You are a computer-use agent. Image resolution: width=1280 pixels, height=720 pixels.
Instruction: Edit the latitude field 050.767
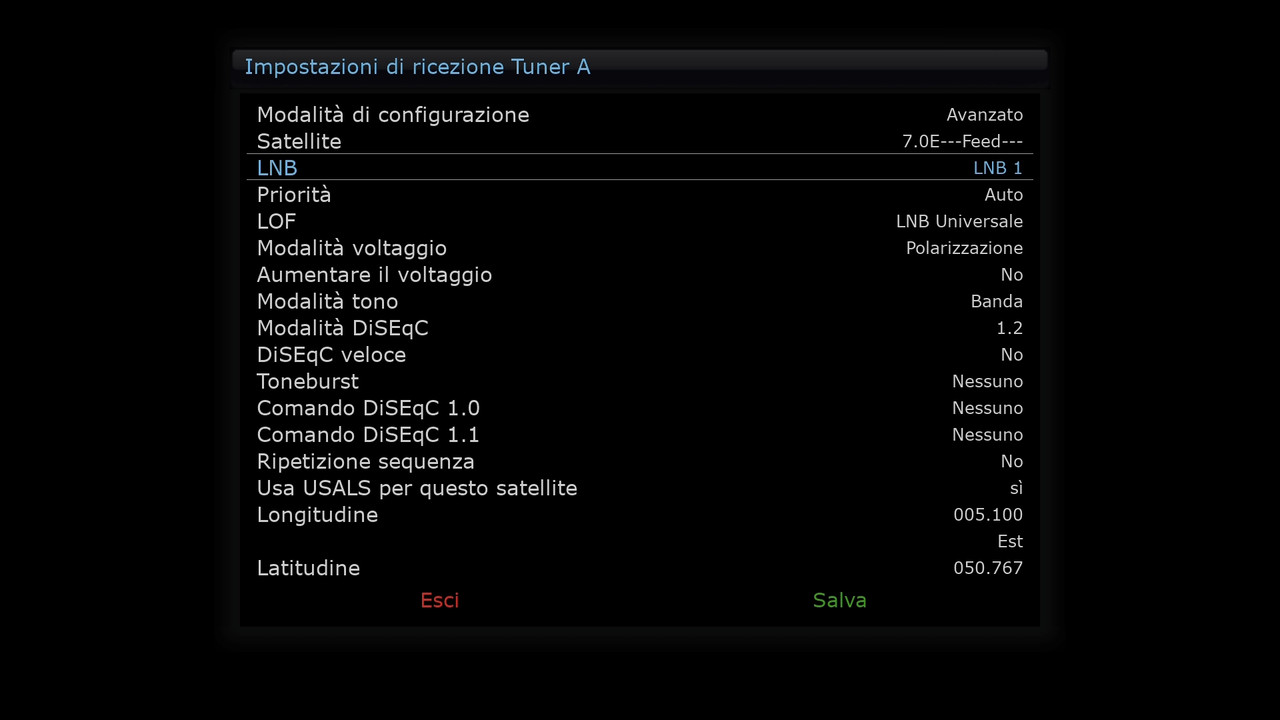click(988, 568)
